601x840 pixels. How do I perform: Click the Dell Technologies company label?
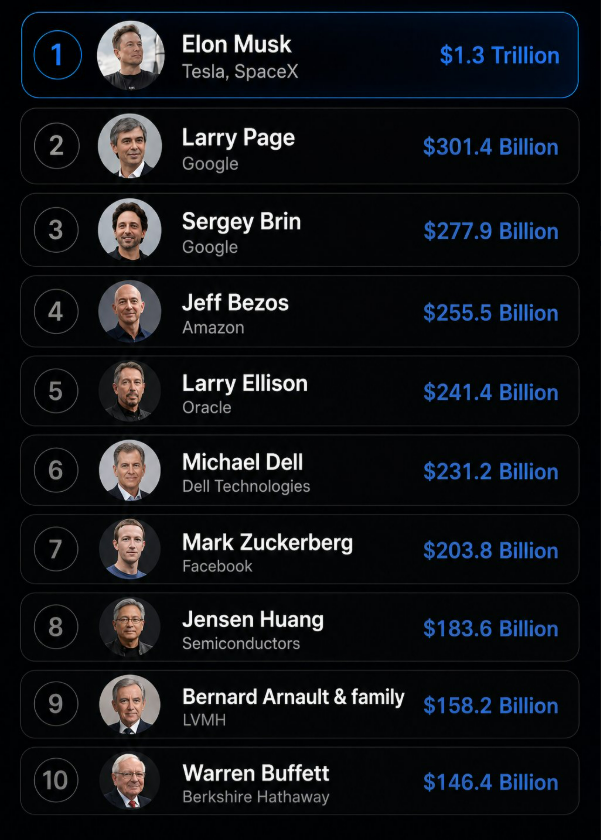[246, 486]
